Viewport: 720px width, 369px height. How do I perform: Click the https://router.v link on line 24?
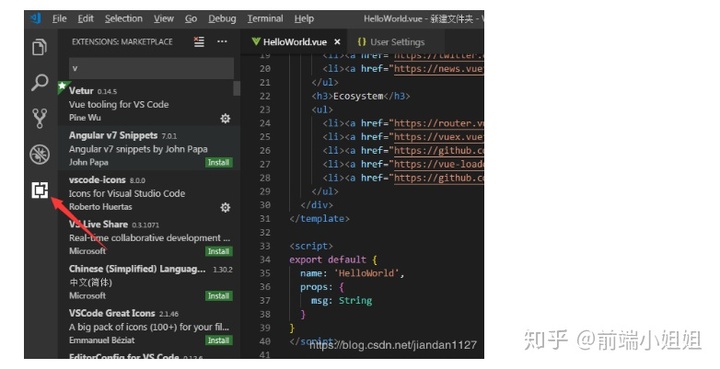[439, 123]
